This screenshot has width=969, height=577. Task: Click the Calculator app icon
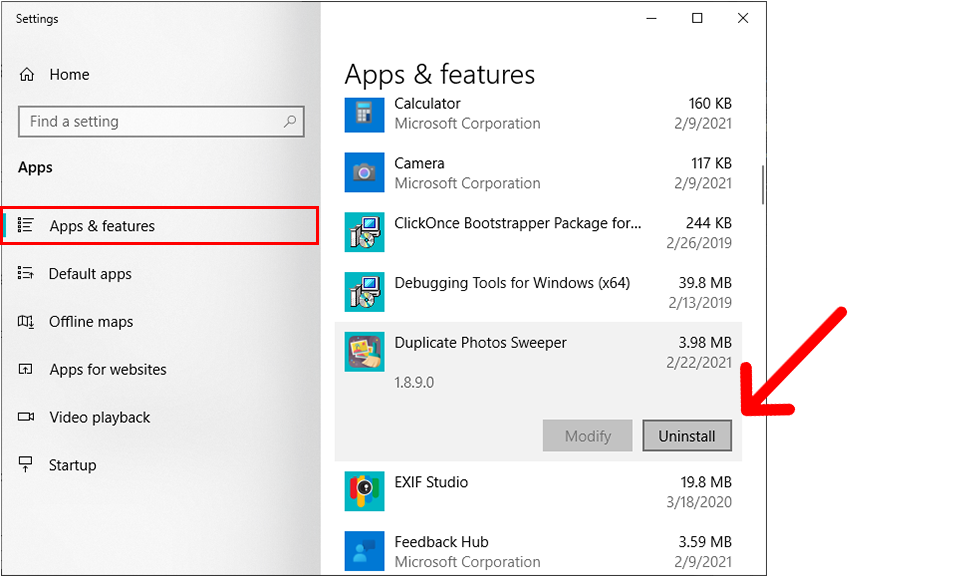click(x=364, y=113)
